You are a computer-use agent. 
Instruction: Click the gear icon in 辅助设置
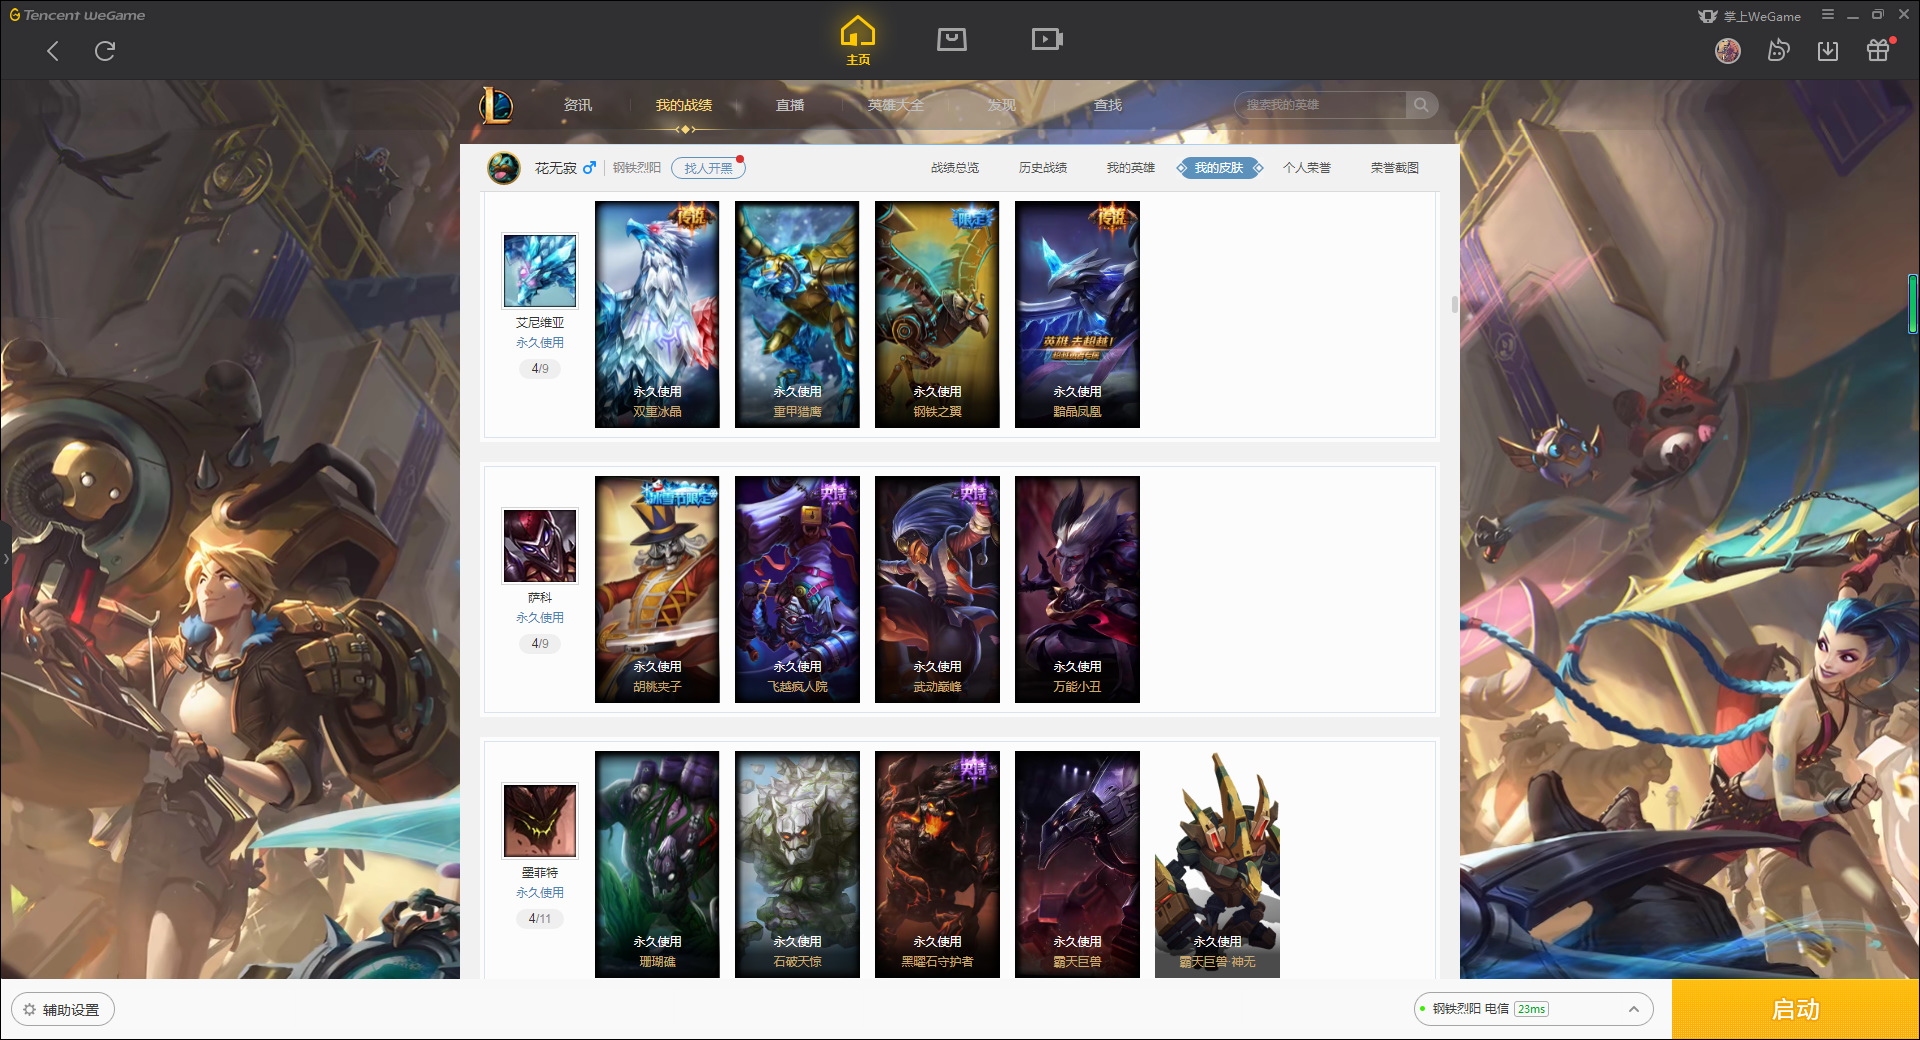tap(29, 1010)
